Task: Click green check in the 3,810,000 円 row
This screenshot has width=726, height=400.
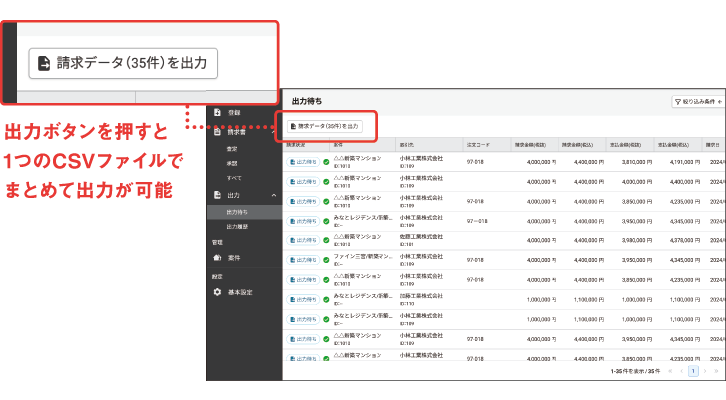Action: [326, 162]
